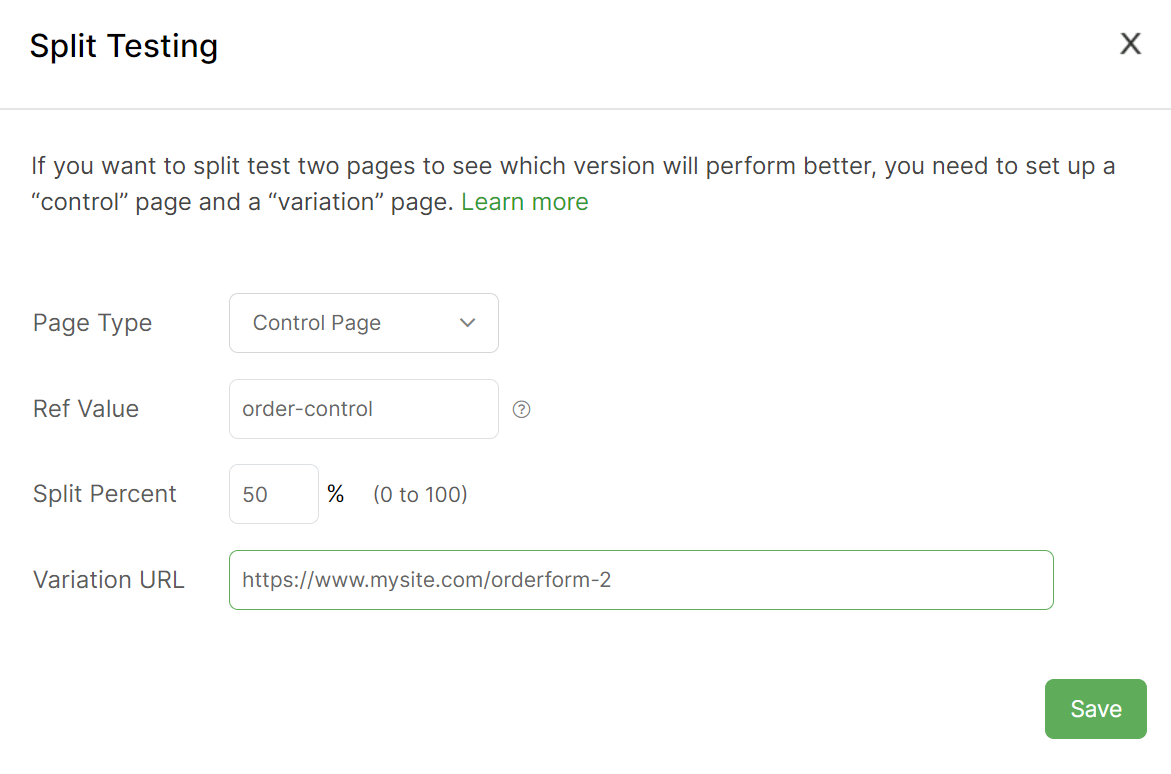Screen dimensions: 1171x774
Task: Click the Split Percent label
Action: pos(105,494)
